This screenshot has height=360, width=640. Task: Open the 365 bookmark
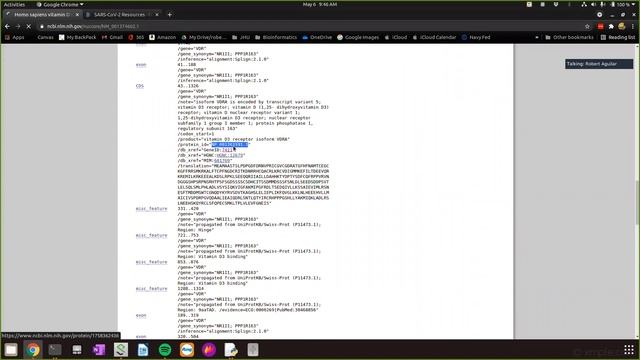[136, 37]
